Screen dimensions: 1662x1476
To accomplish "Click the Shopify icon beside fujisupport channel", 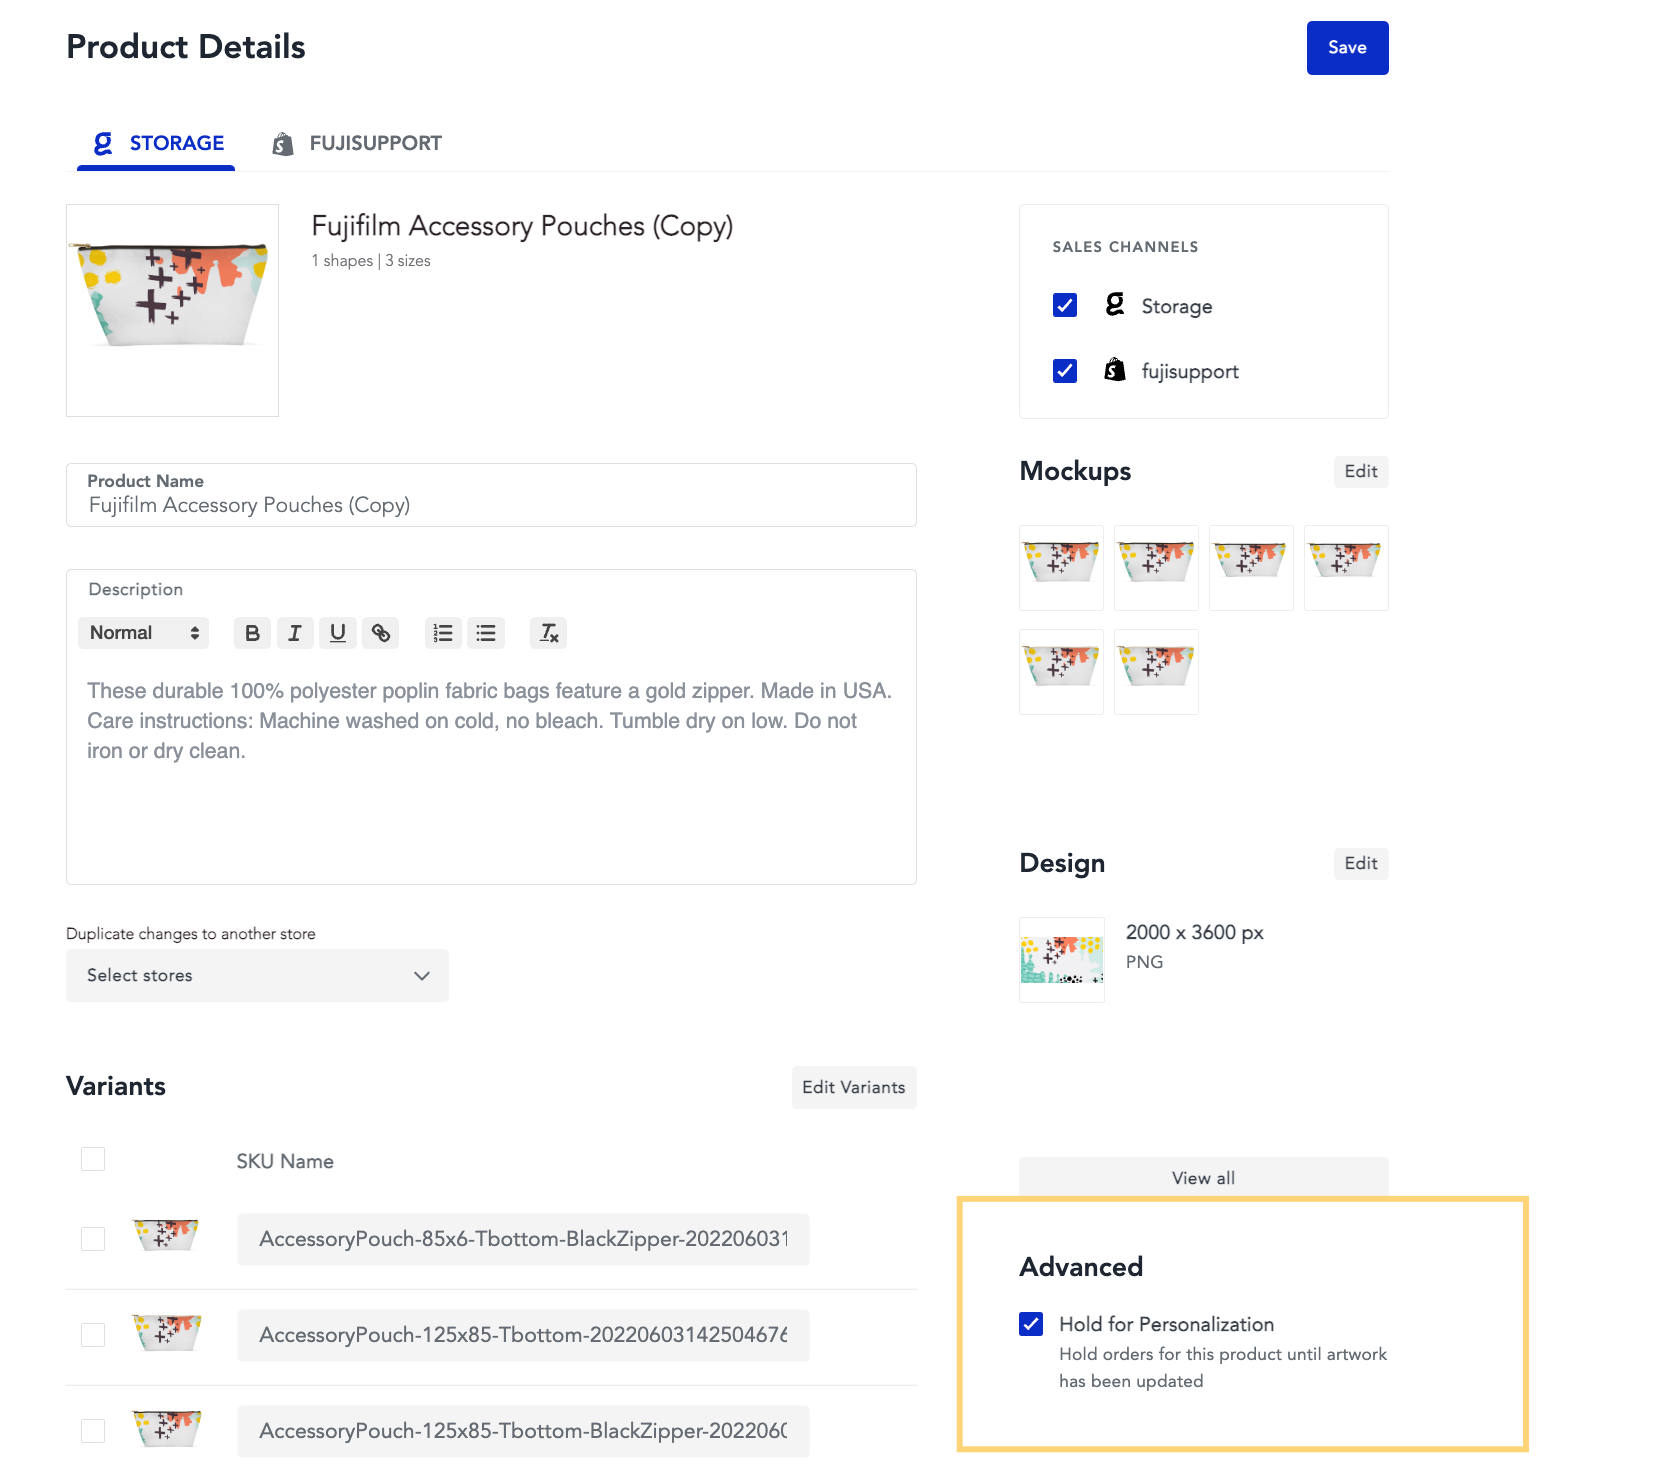I will point(1115,370).
